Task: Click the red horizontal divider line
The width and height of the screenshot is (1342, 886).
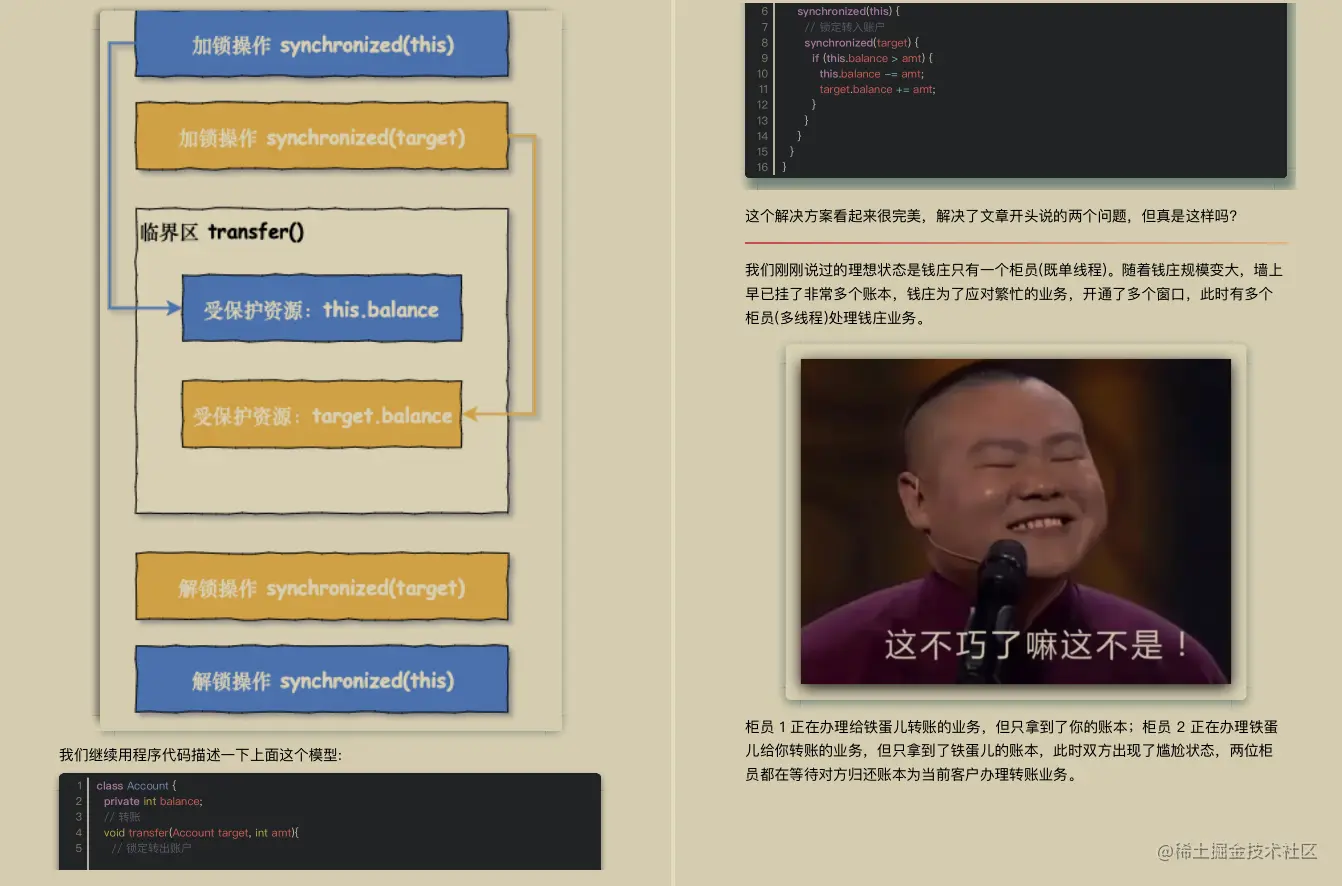Action: (1014, 241)
